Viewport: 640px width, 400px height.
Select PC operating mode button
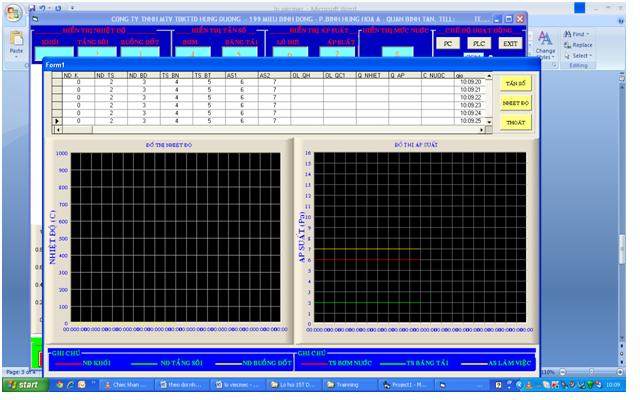(448, 43)
